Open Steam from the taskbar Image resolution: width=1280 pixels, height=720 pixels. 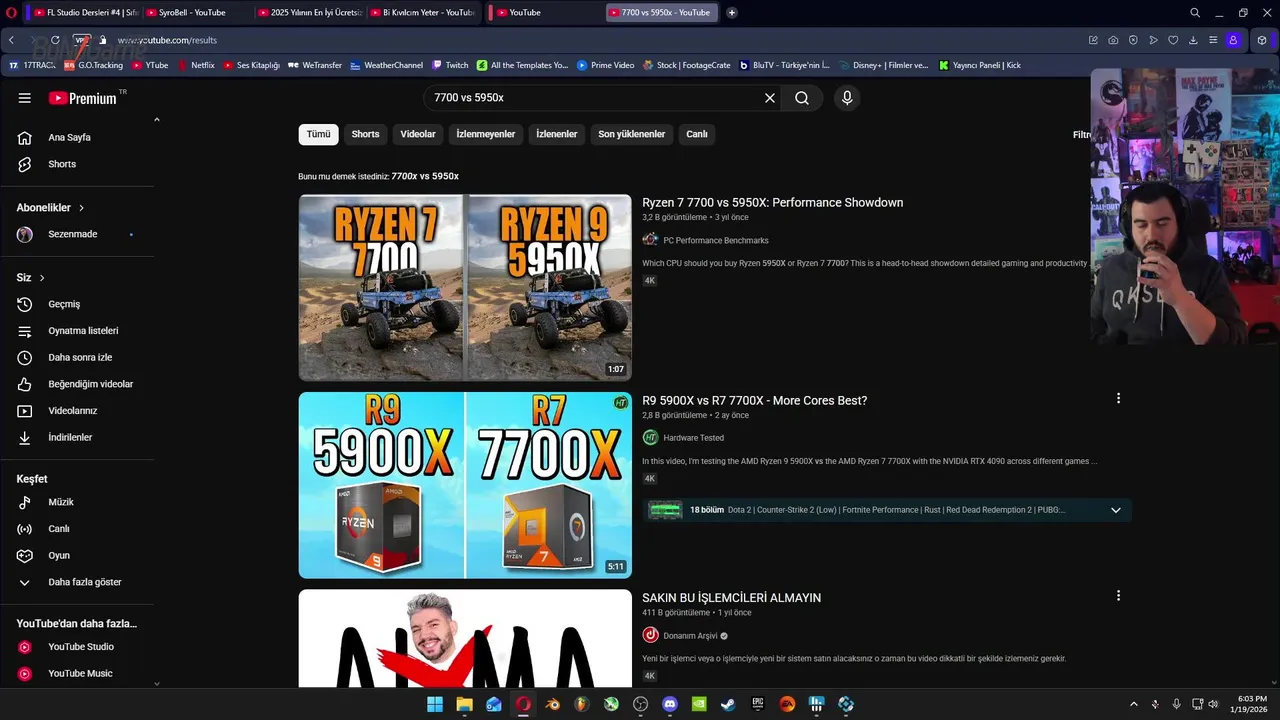coord(729,704)
